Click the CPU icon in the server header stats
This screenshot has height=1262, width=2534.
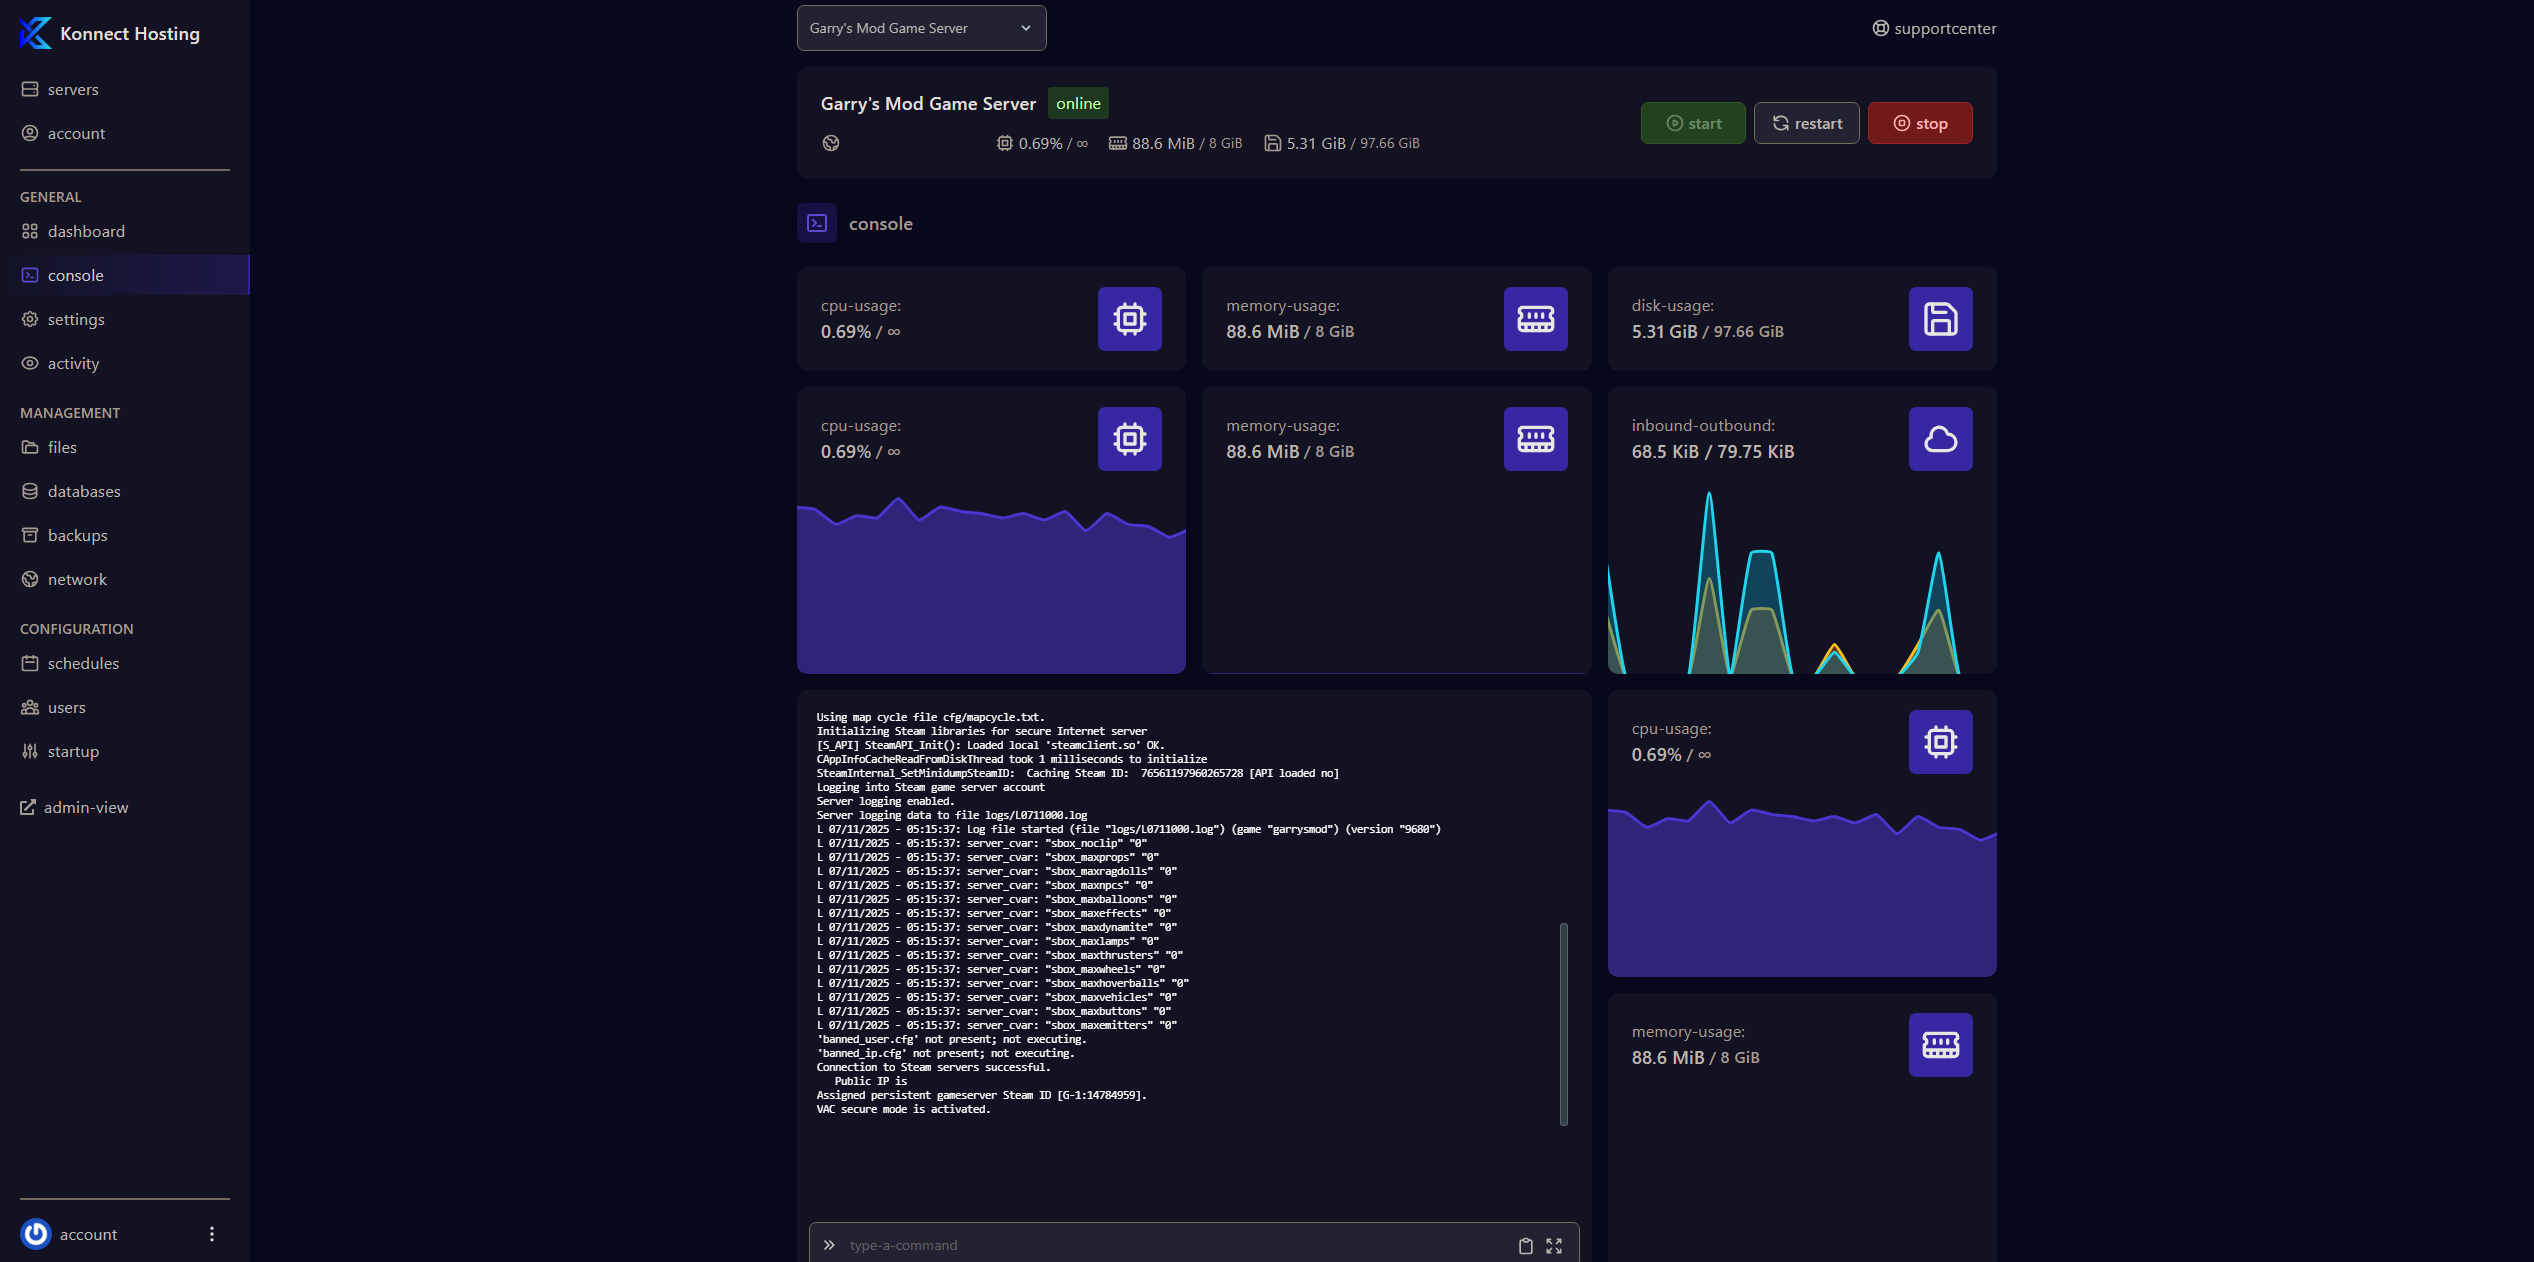click(1005, 143)
